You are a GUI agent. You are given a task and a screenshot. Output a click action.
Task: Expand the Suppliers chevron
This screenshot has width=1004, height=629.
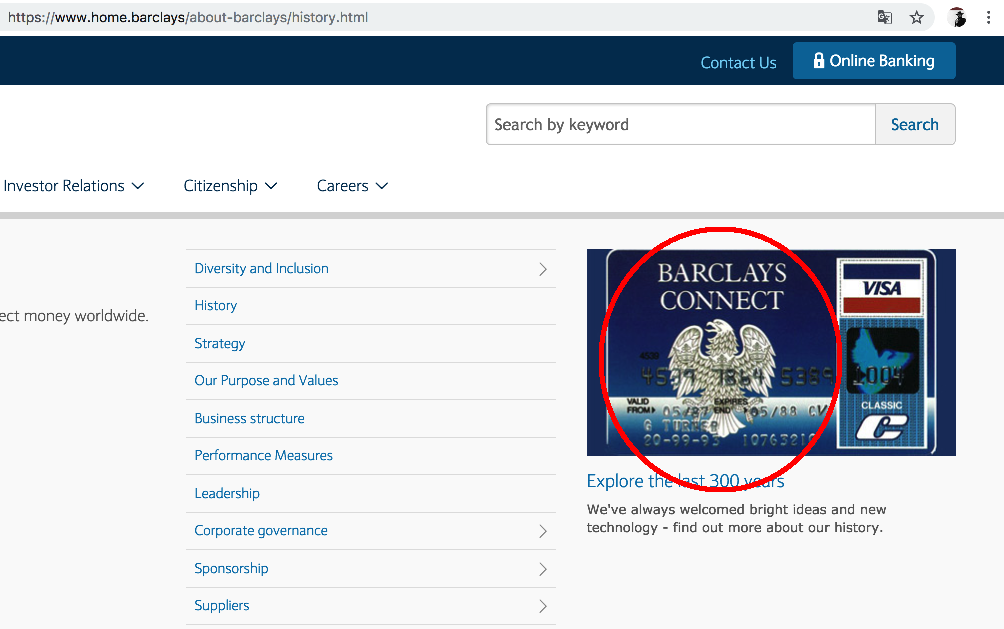coord(542,606)
